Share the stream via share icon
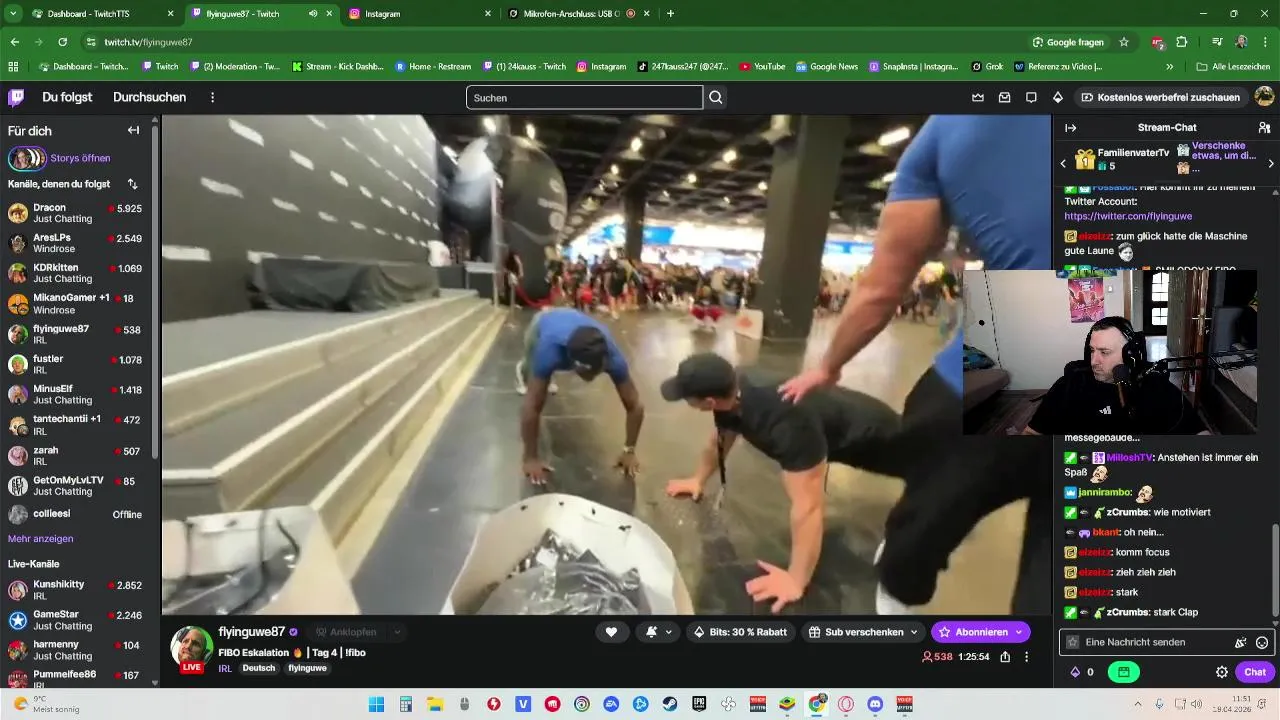The width and height of the screenshot is (1280, 720). pos(1005,657)
